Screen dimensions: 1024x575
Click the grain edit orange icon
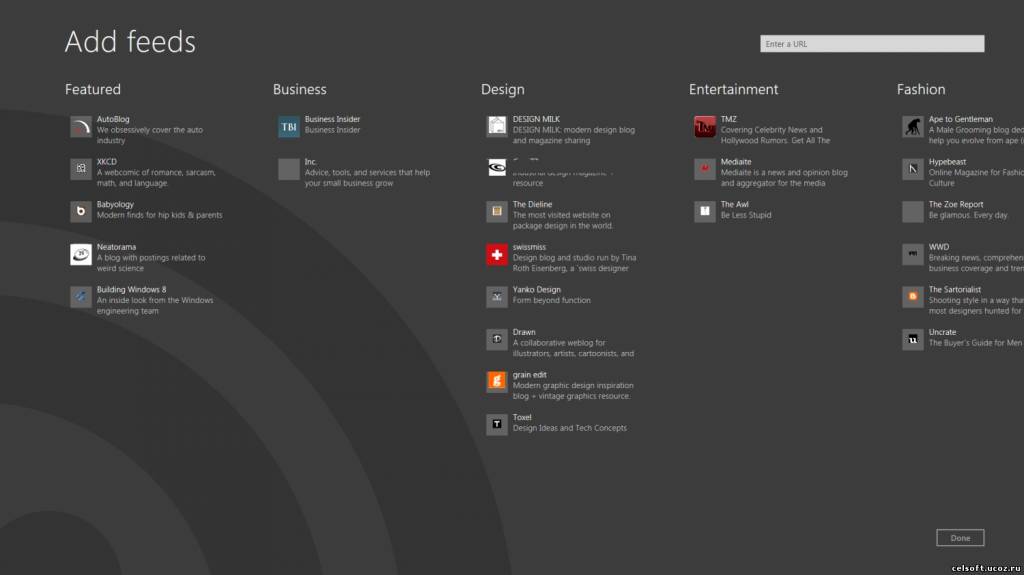coord(497,382)
